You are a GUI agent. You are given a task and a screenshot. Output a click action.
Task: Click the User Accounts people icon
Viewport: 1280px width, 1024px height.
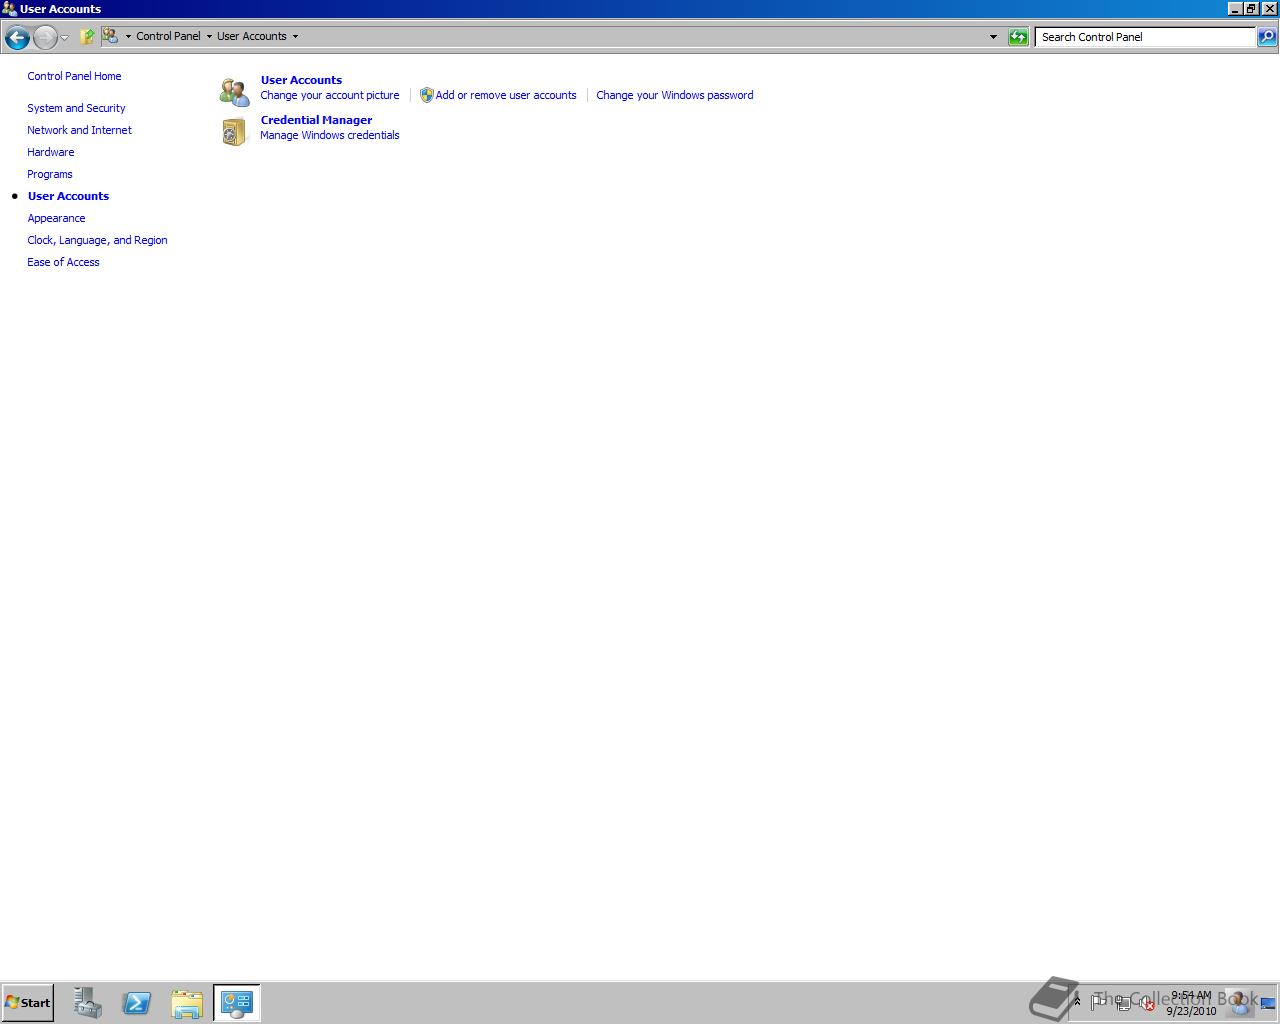point(235,92)
